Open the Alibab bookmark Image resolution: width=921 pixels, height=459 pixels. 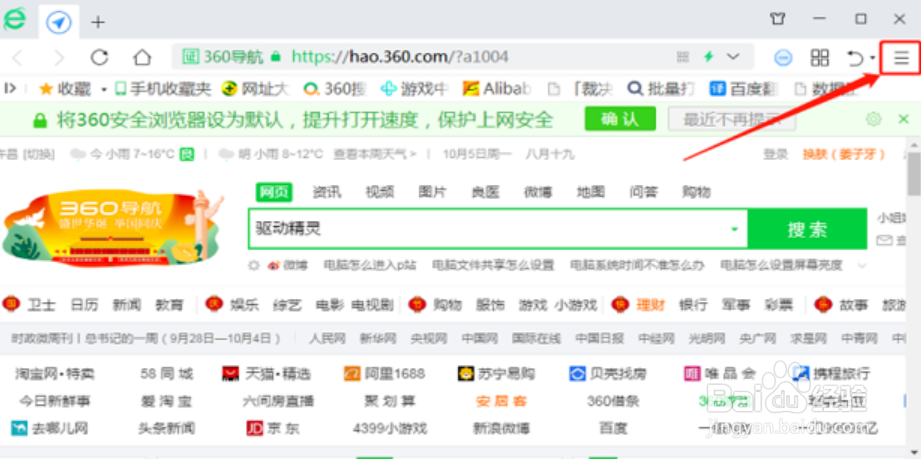coord(497,89)
